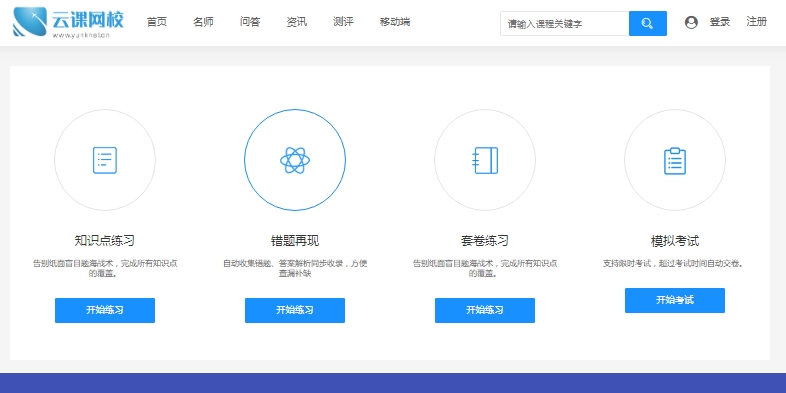786x393 pixels.
Task: Click the 错题再现 atom icon circle
Action: click(x=295, y=160)
